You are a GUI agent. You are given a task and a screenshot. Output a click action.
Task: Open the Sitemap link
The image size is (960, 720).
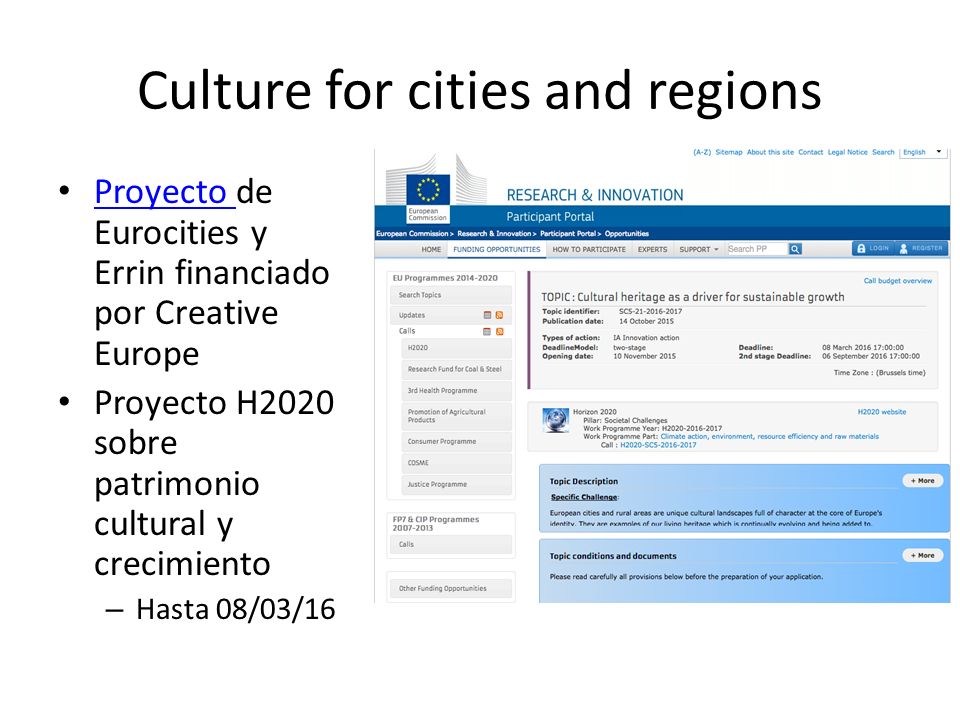[x=729, y=152]
